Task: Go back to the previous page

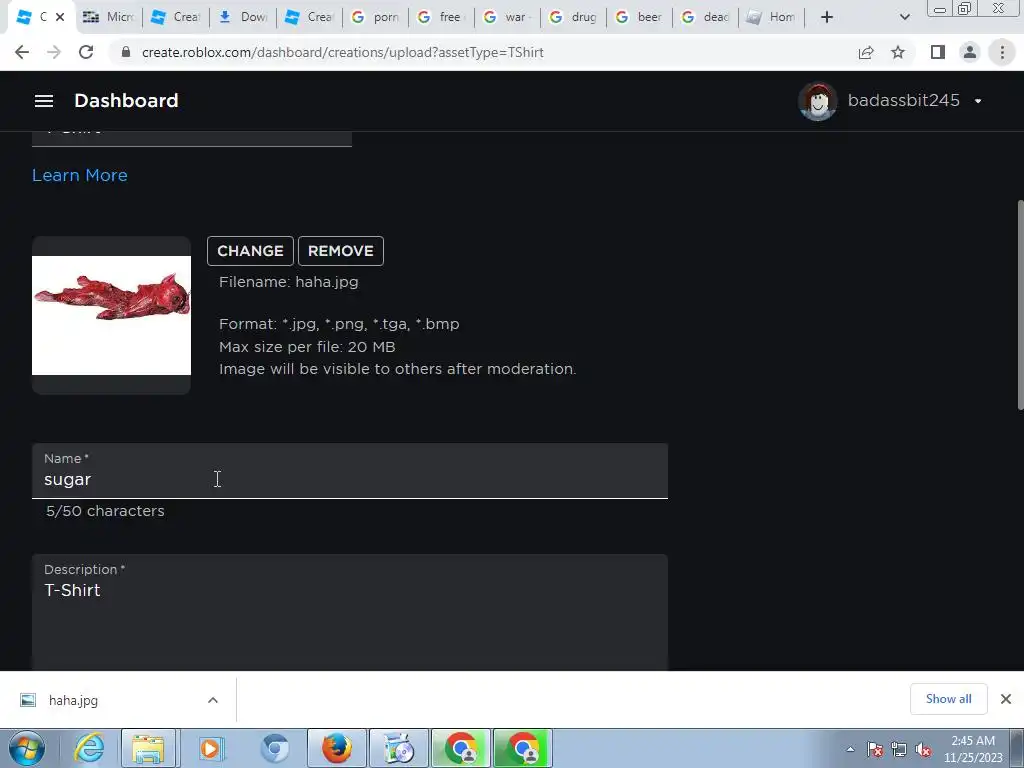Action: tap(22, 52)
